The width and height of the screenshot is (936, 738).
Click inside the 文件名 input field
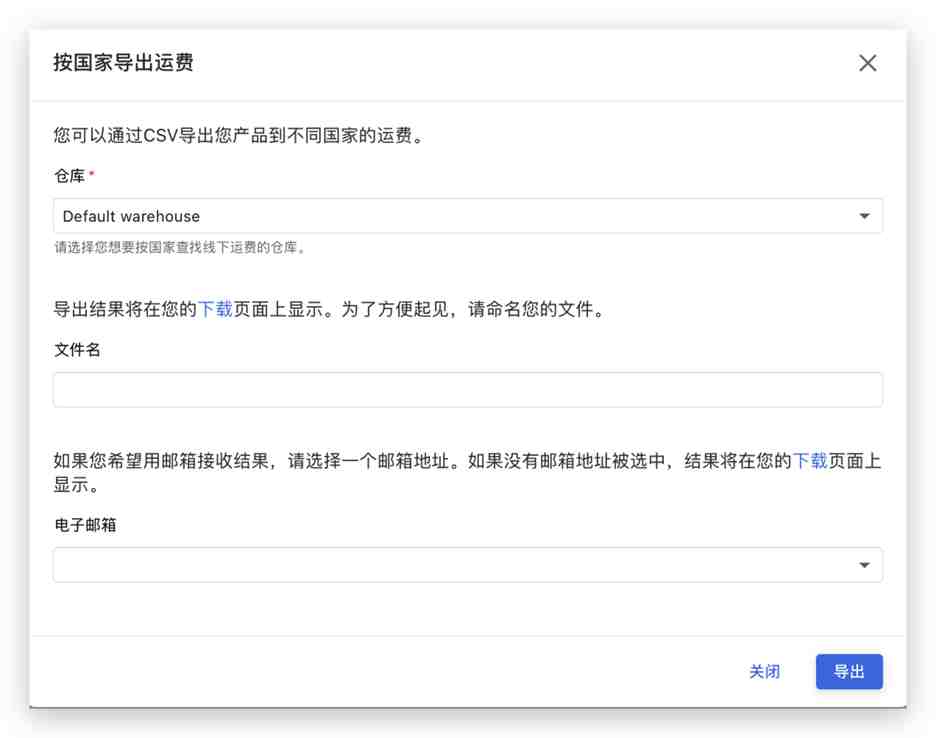pyautogui.click(x=467, y=390)
